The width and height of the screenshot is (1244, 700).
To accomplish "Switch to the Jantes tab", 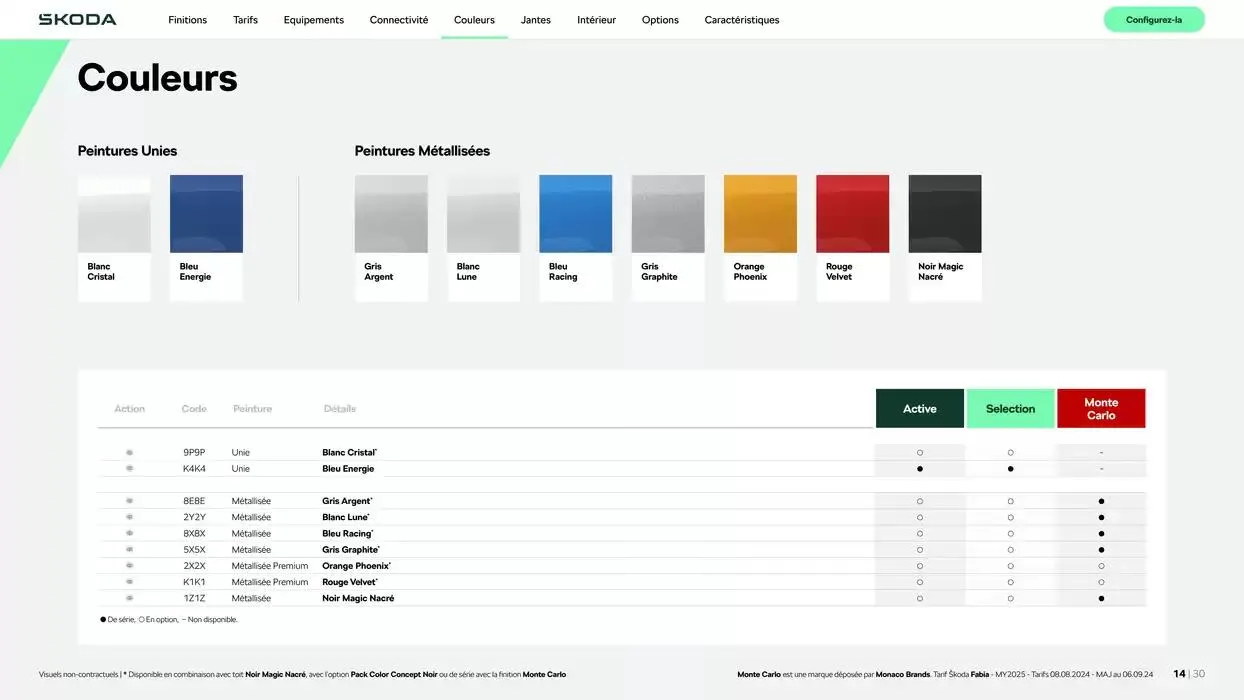I will (535, 20).
